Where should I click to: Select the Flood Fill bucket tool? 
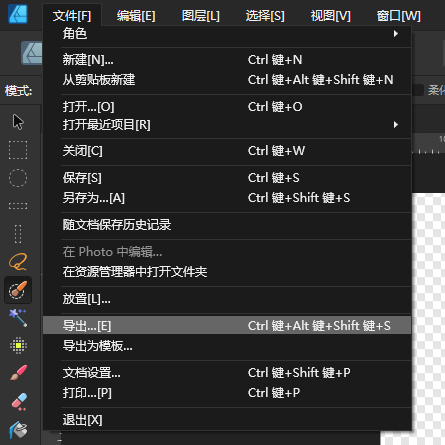click(18, 430)
